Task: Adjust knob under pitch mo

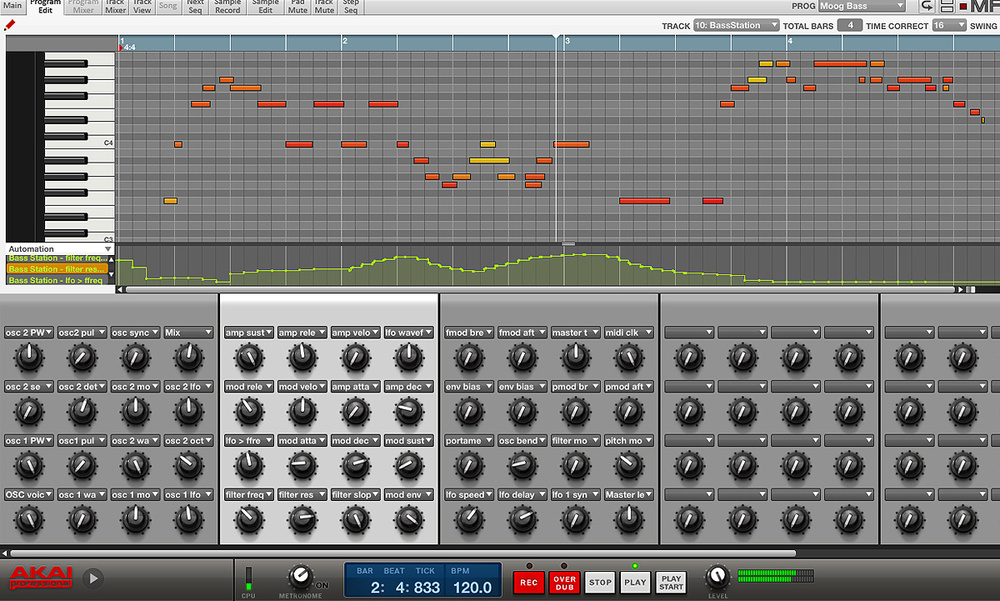Action: tap(629, 466)
